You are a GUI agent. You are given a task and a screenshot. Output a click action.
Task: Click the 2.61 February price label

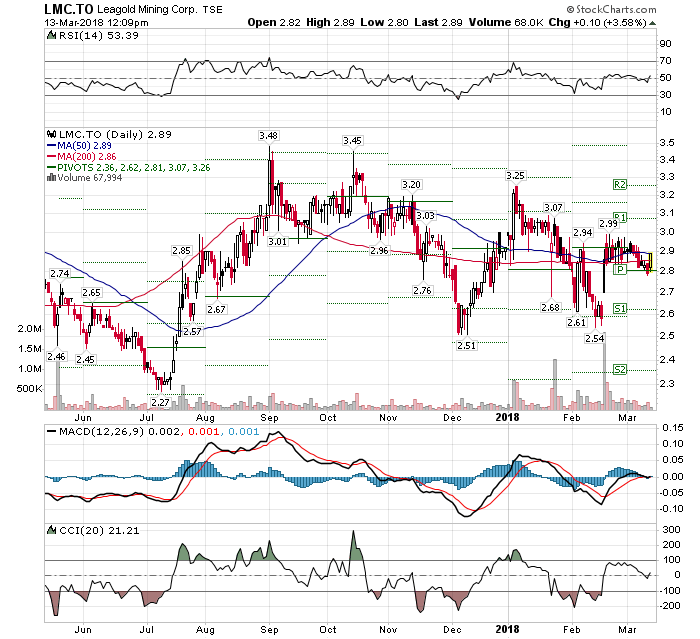[576, 322]
